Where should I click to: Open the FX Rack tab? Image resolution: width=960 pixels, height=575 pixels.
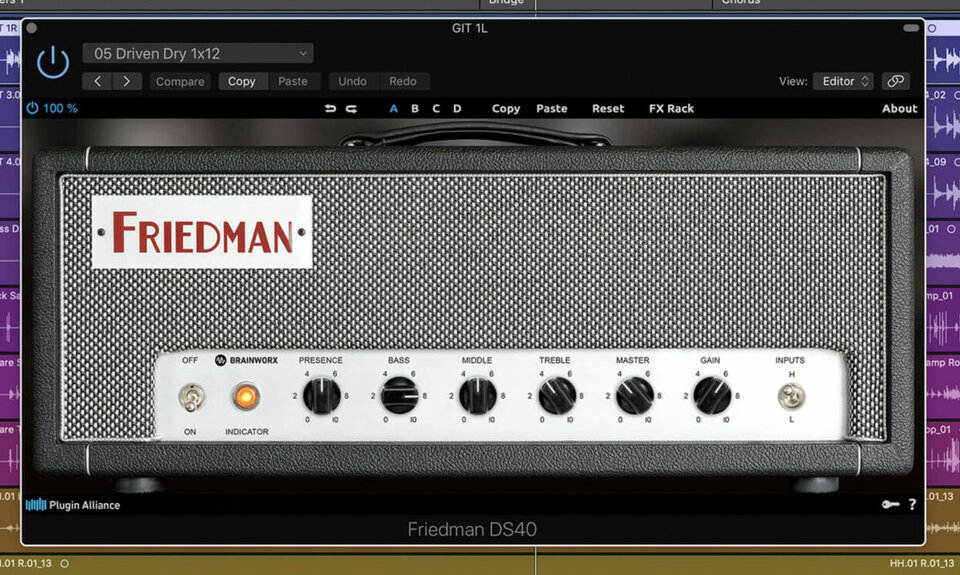[x=671, y=109]
